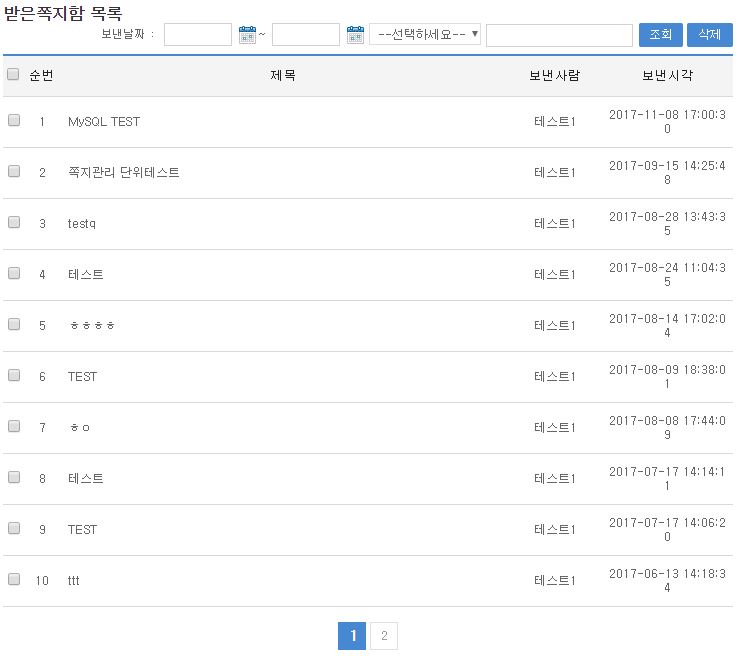Click the 보낸시각 column header
745x656 pixels.
tap(667, 76)
